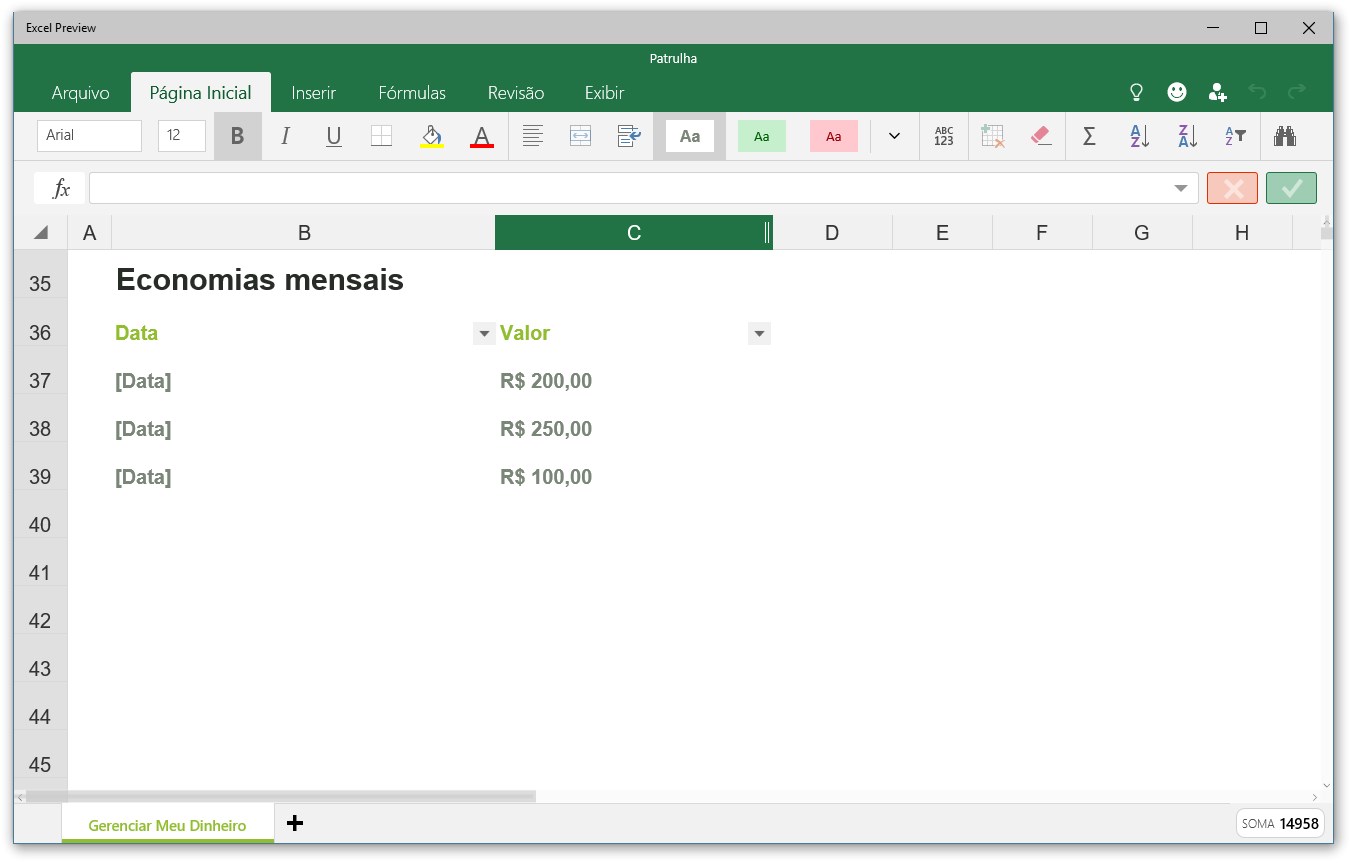The image size is (1351, 863).
Task: Toggle Underline formatting
Action: [333, 136]
